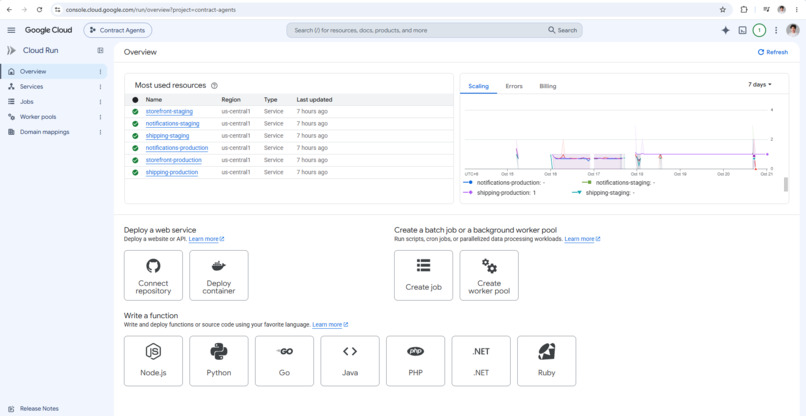The height and width of the screenshot is (416, 806).
Task: Open the storefront-staging service link
Action: [169, 112]
